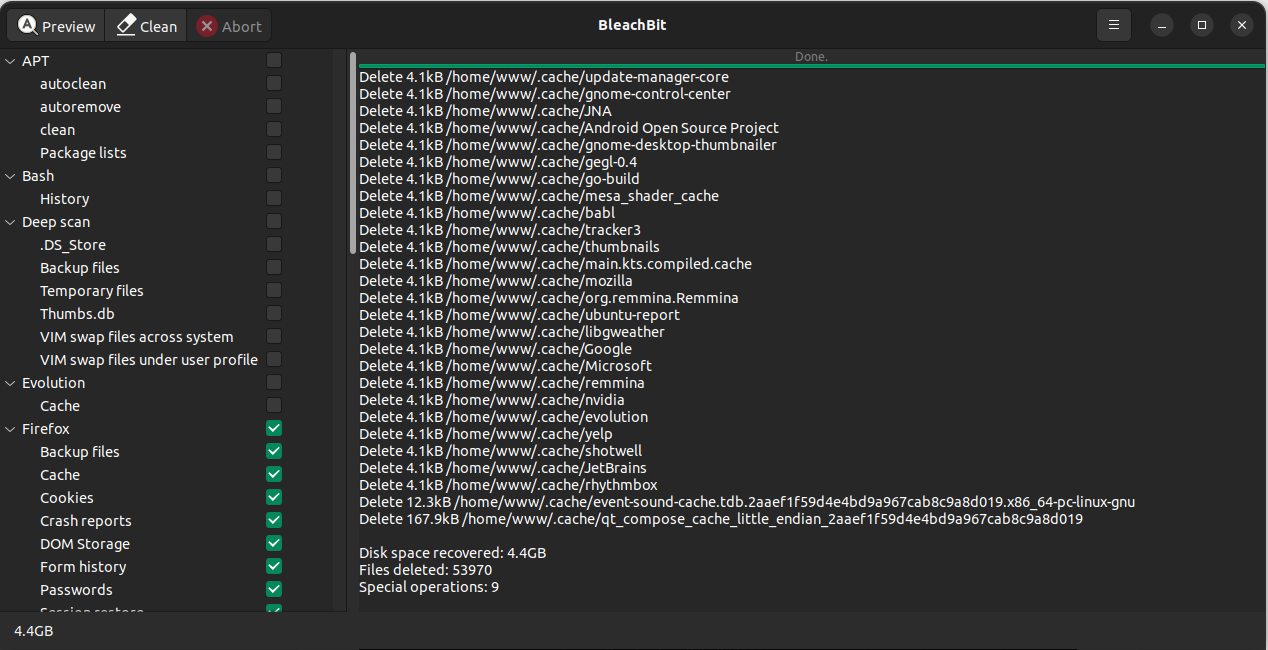Image resolution: width=1268 pixels, height=650 pixels.
Task: Click the 4.4GB status bar value
Action: [x=34, y=631]
